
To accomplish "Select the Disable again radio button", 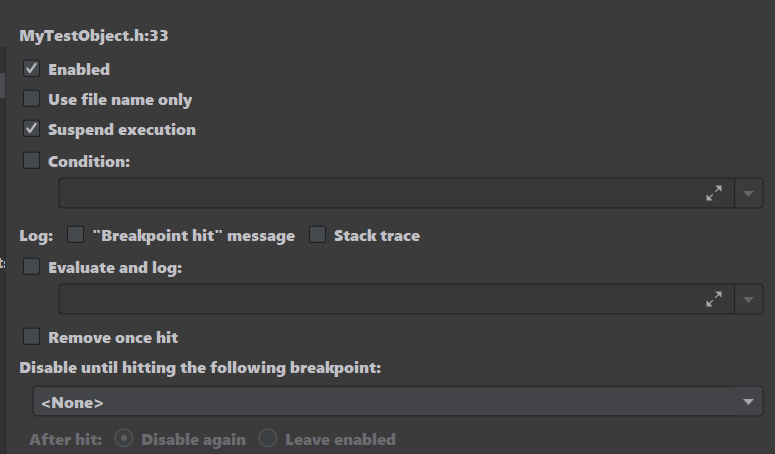I will tap(124, 438).
